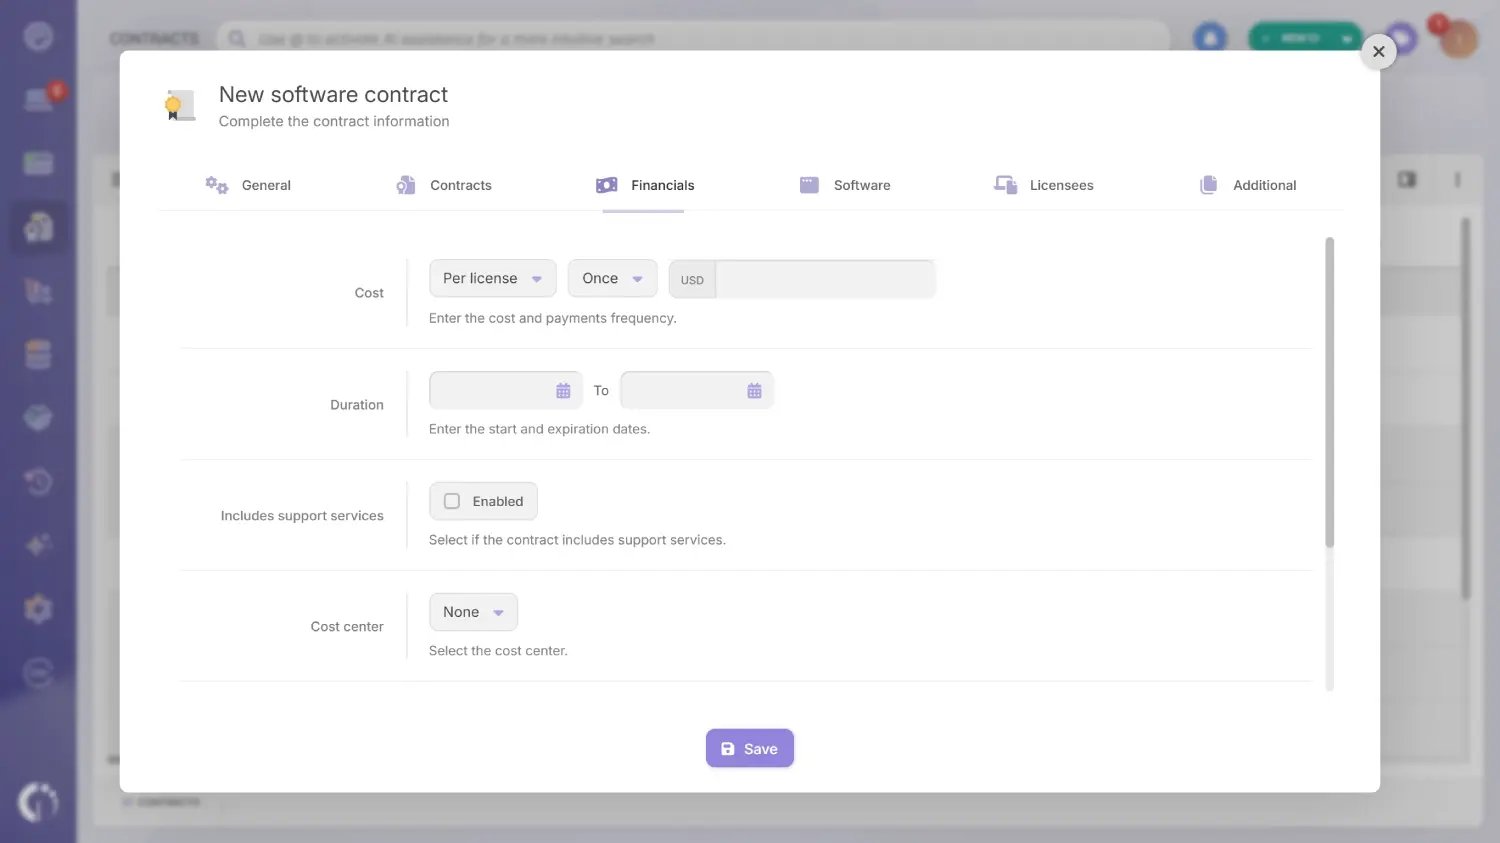Click the logo icon at sidebar bottom
This screenshot has width=1500, height=843.
[x=38, y=802]
